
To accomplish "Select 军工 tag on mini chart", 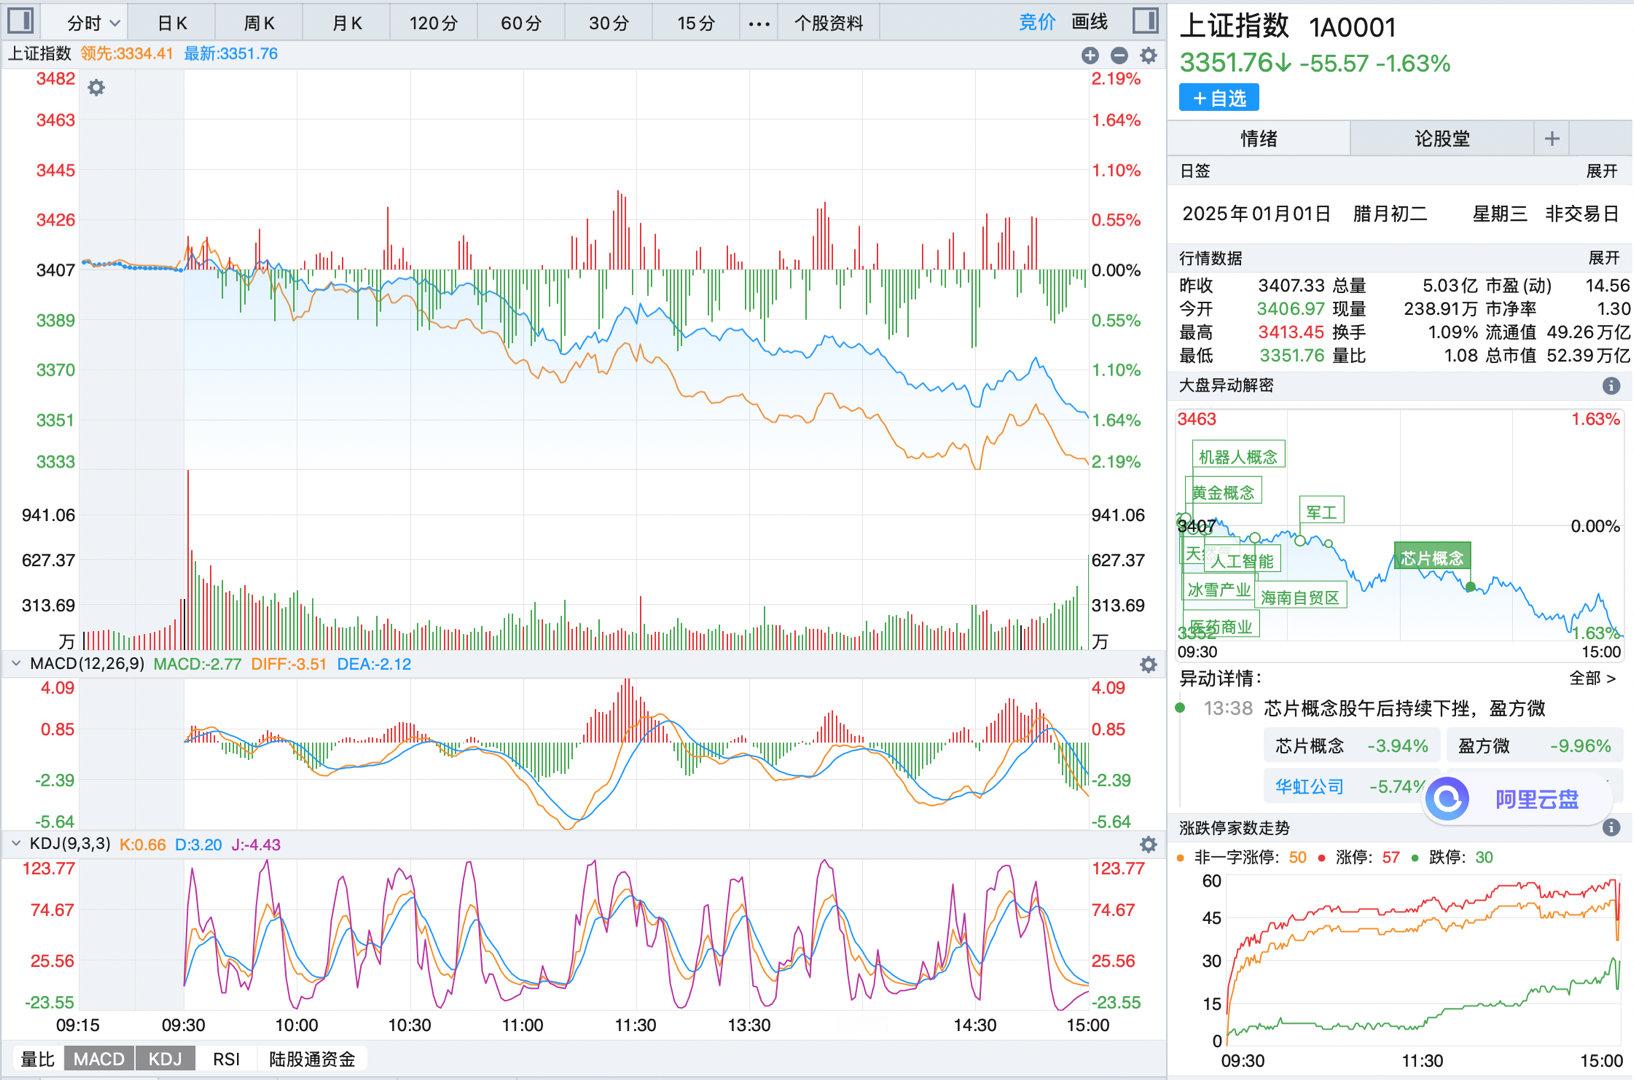I will 1321,512.
